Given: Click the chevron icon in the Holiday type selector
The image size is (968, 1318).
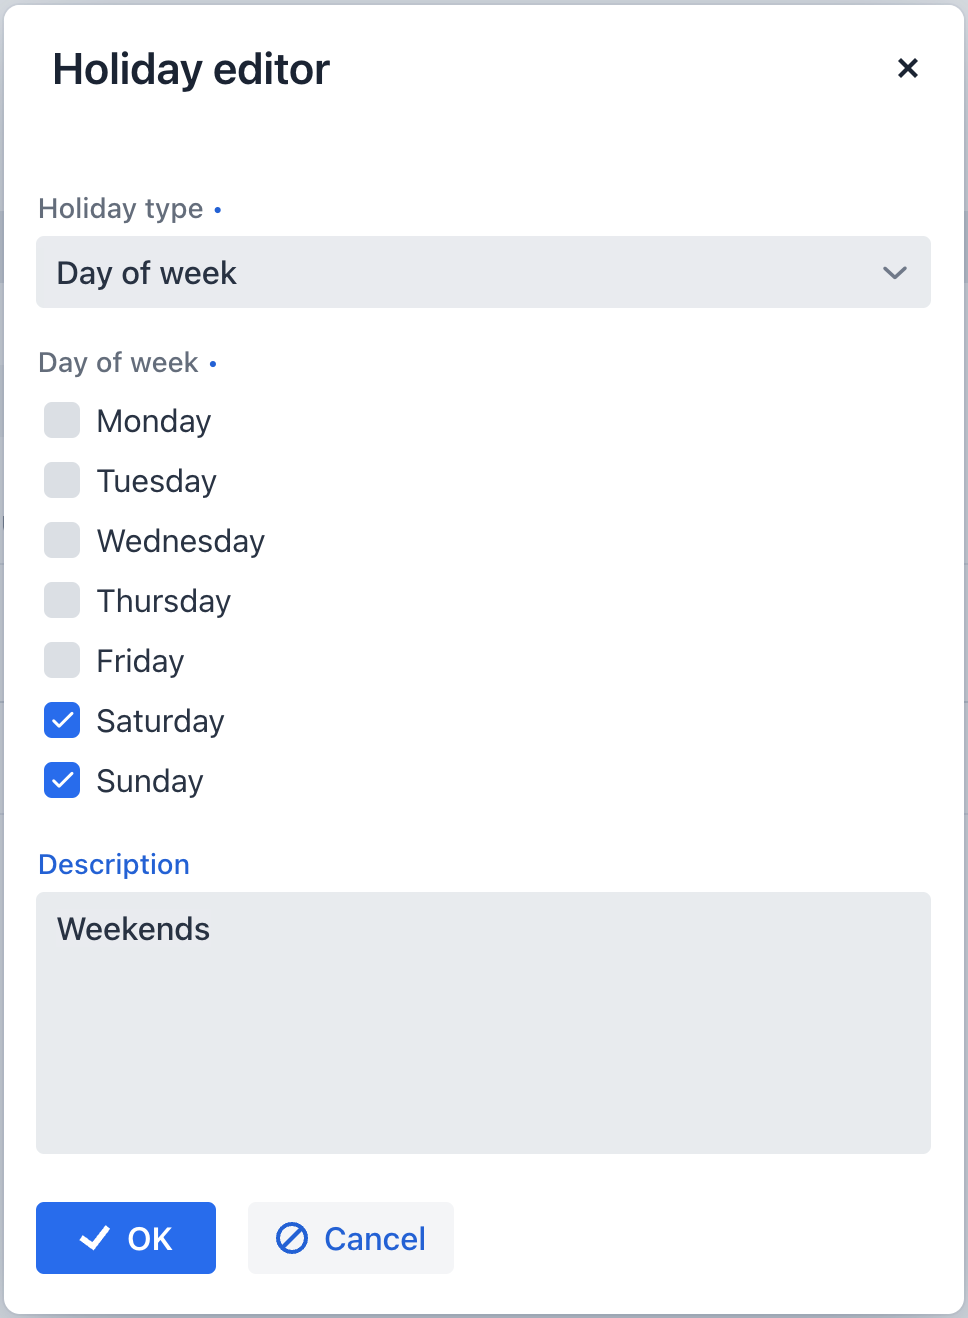Looking at the screenshot, I should [895, 272].
